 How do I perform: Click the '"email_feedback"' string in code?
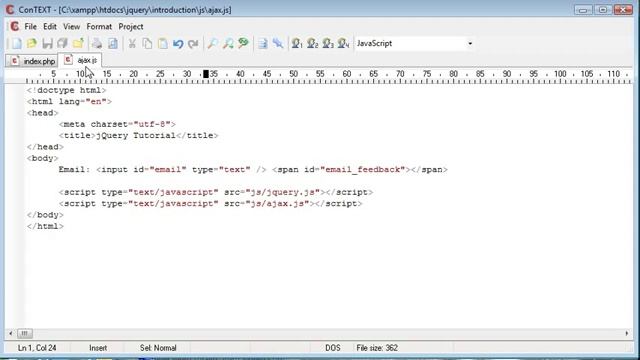tap(362, 169)
